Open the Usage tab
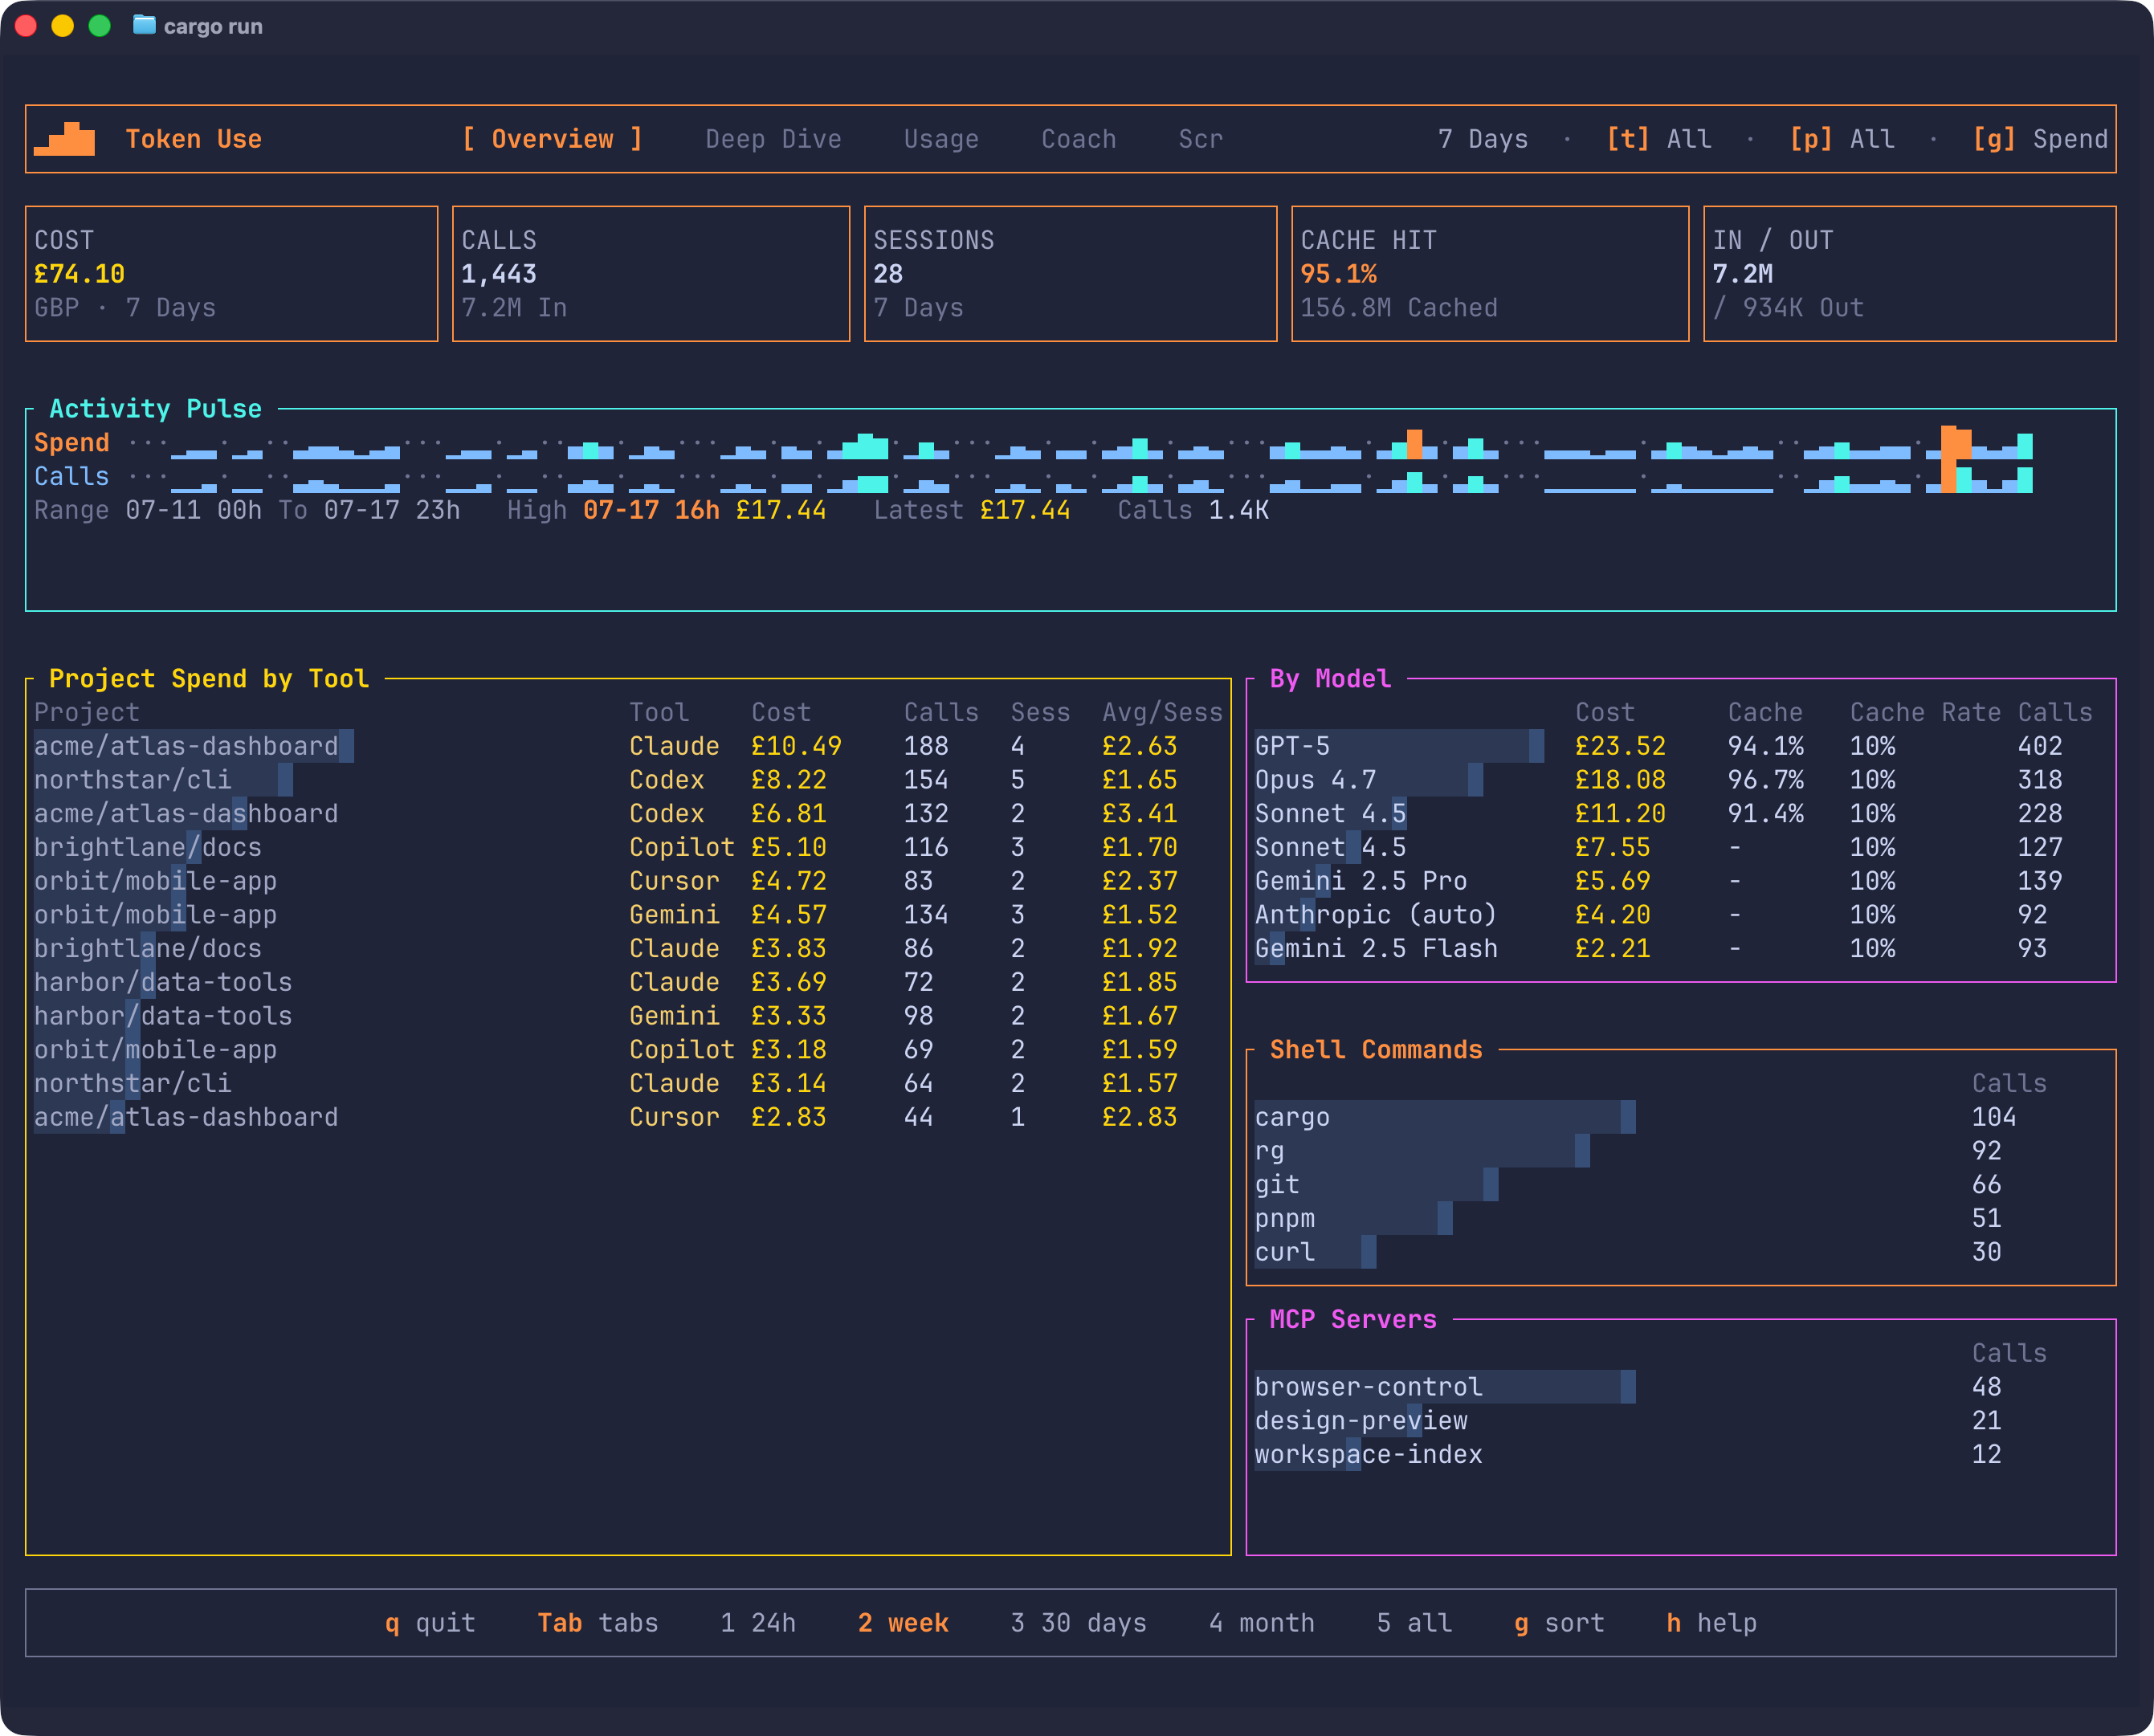Image resolution: width=2154 pixels, height=1736 pixels. [x=941, y=139]
